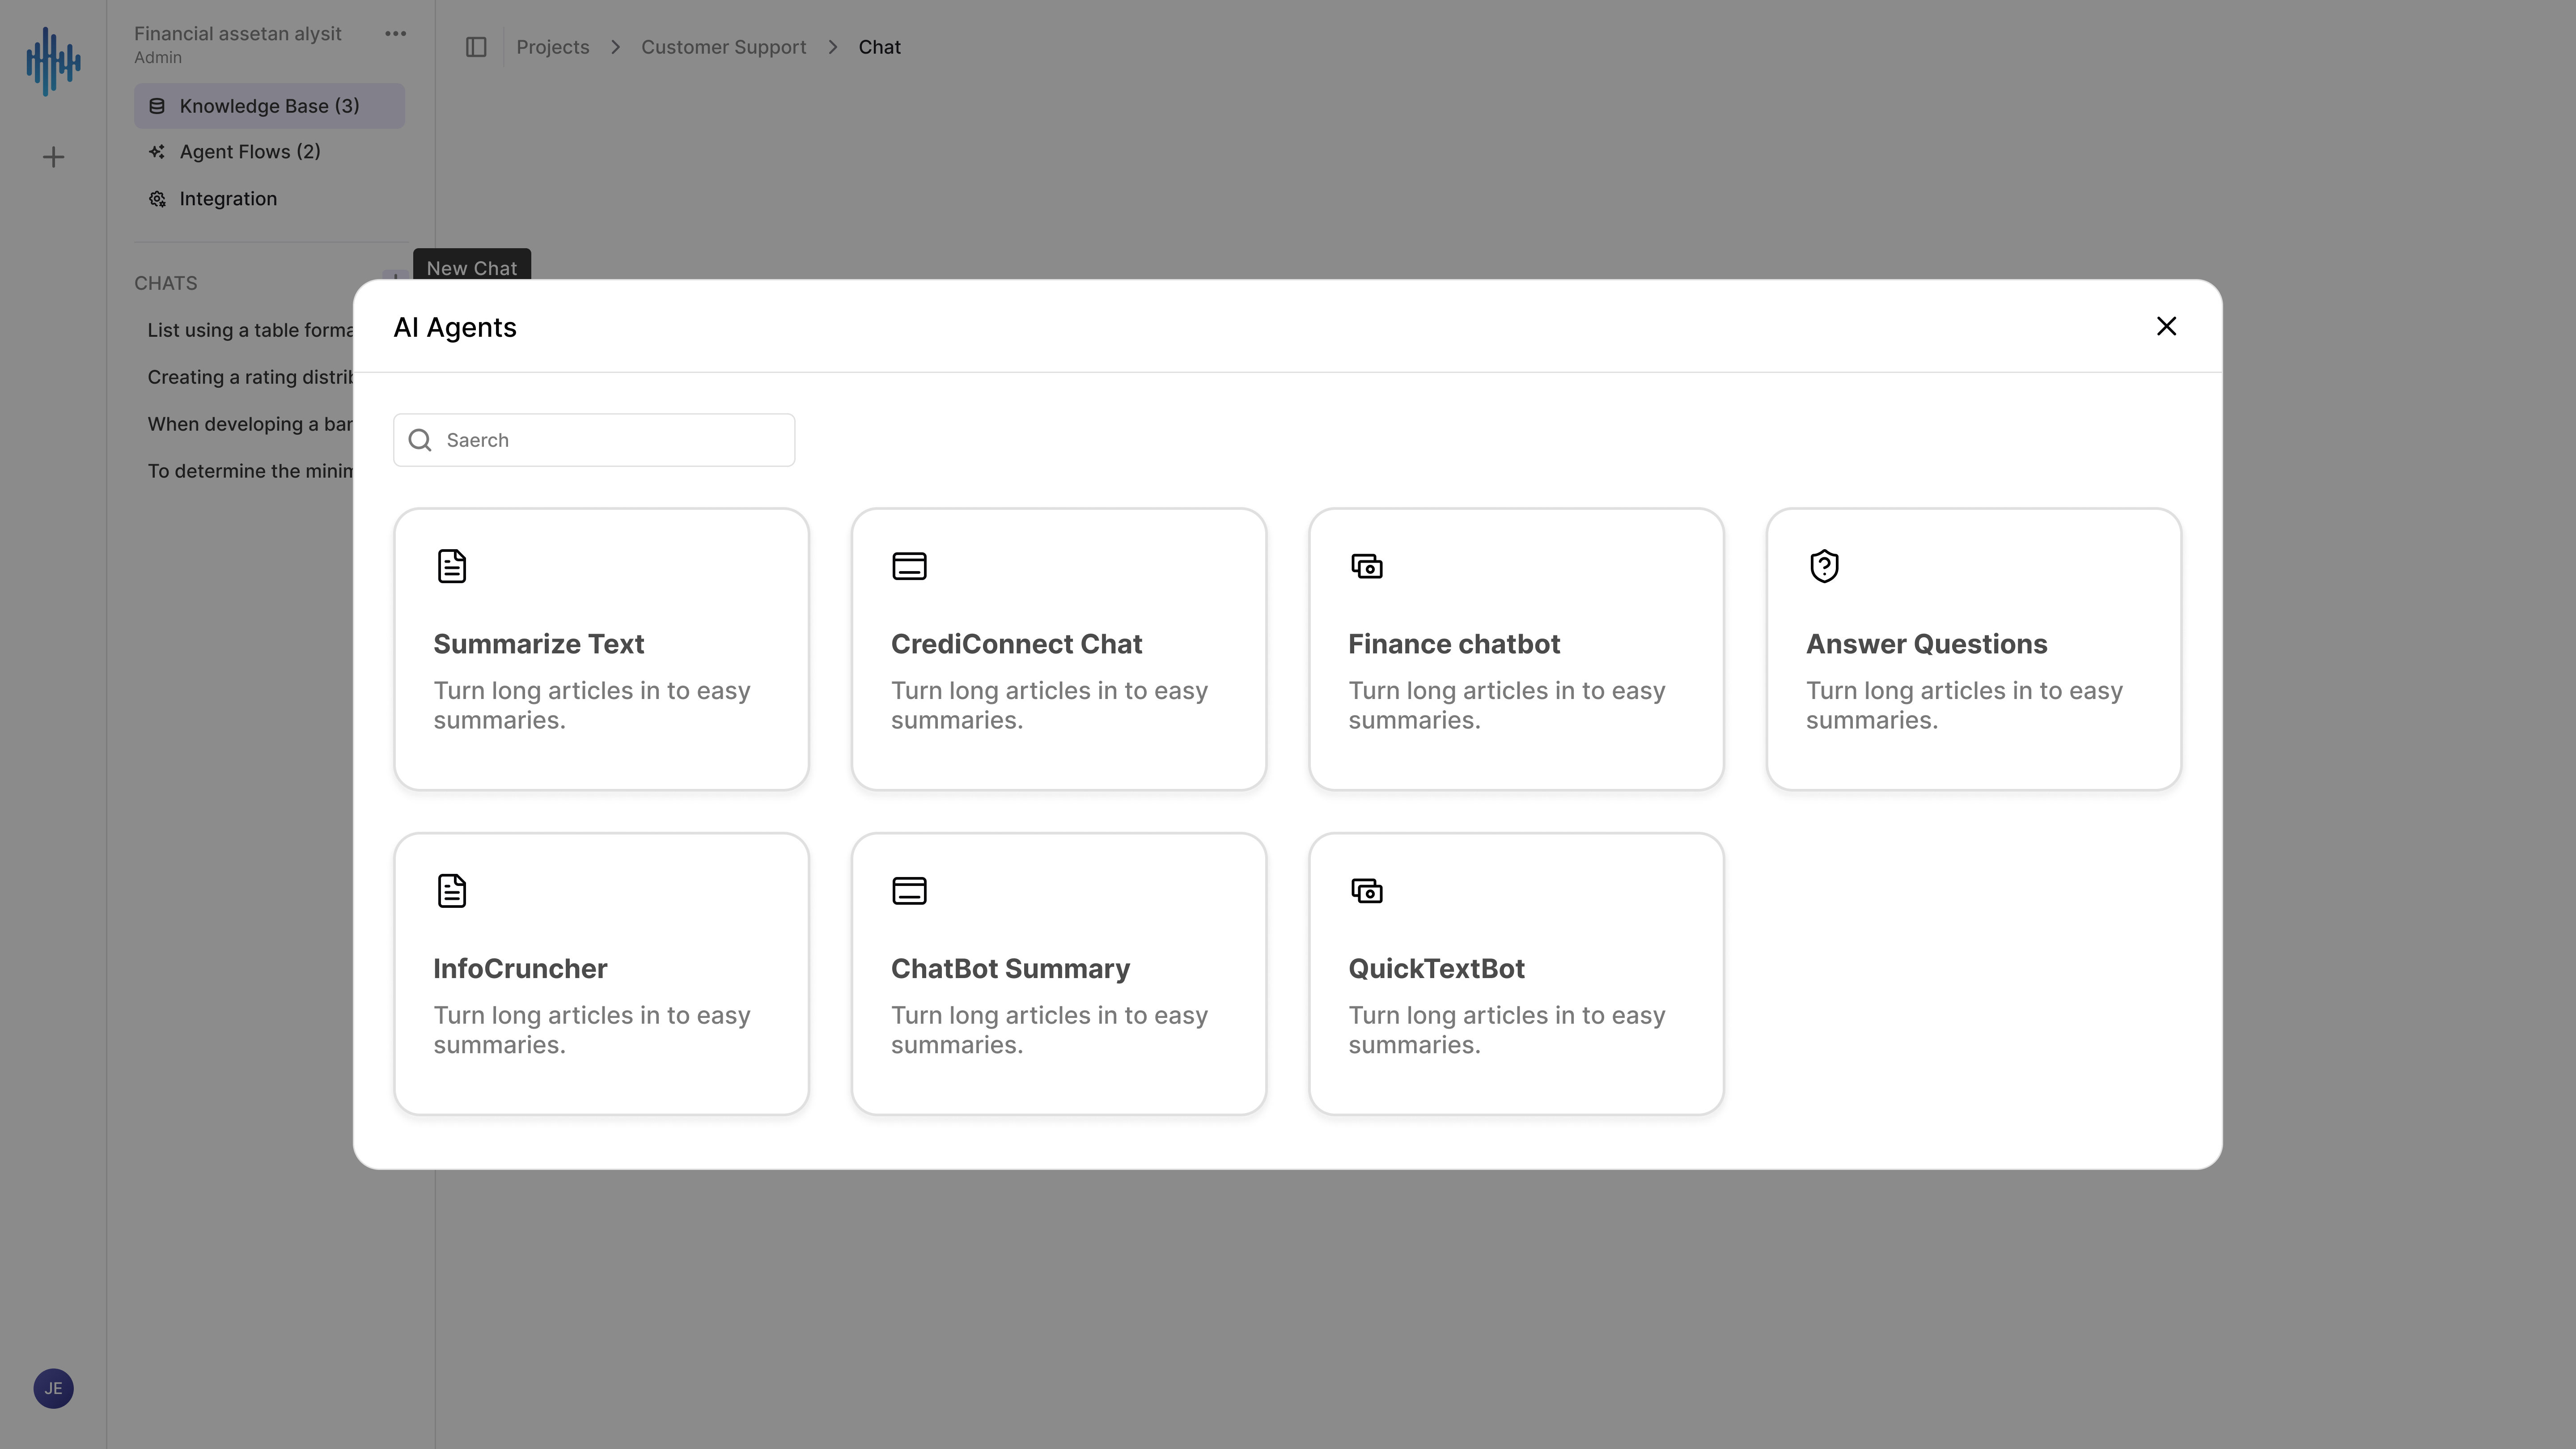
Task: Click the Answer Questions shield icon
Action: (x=1824, y=566)
